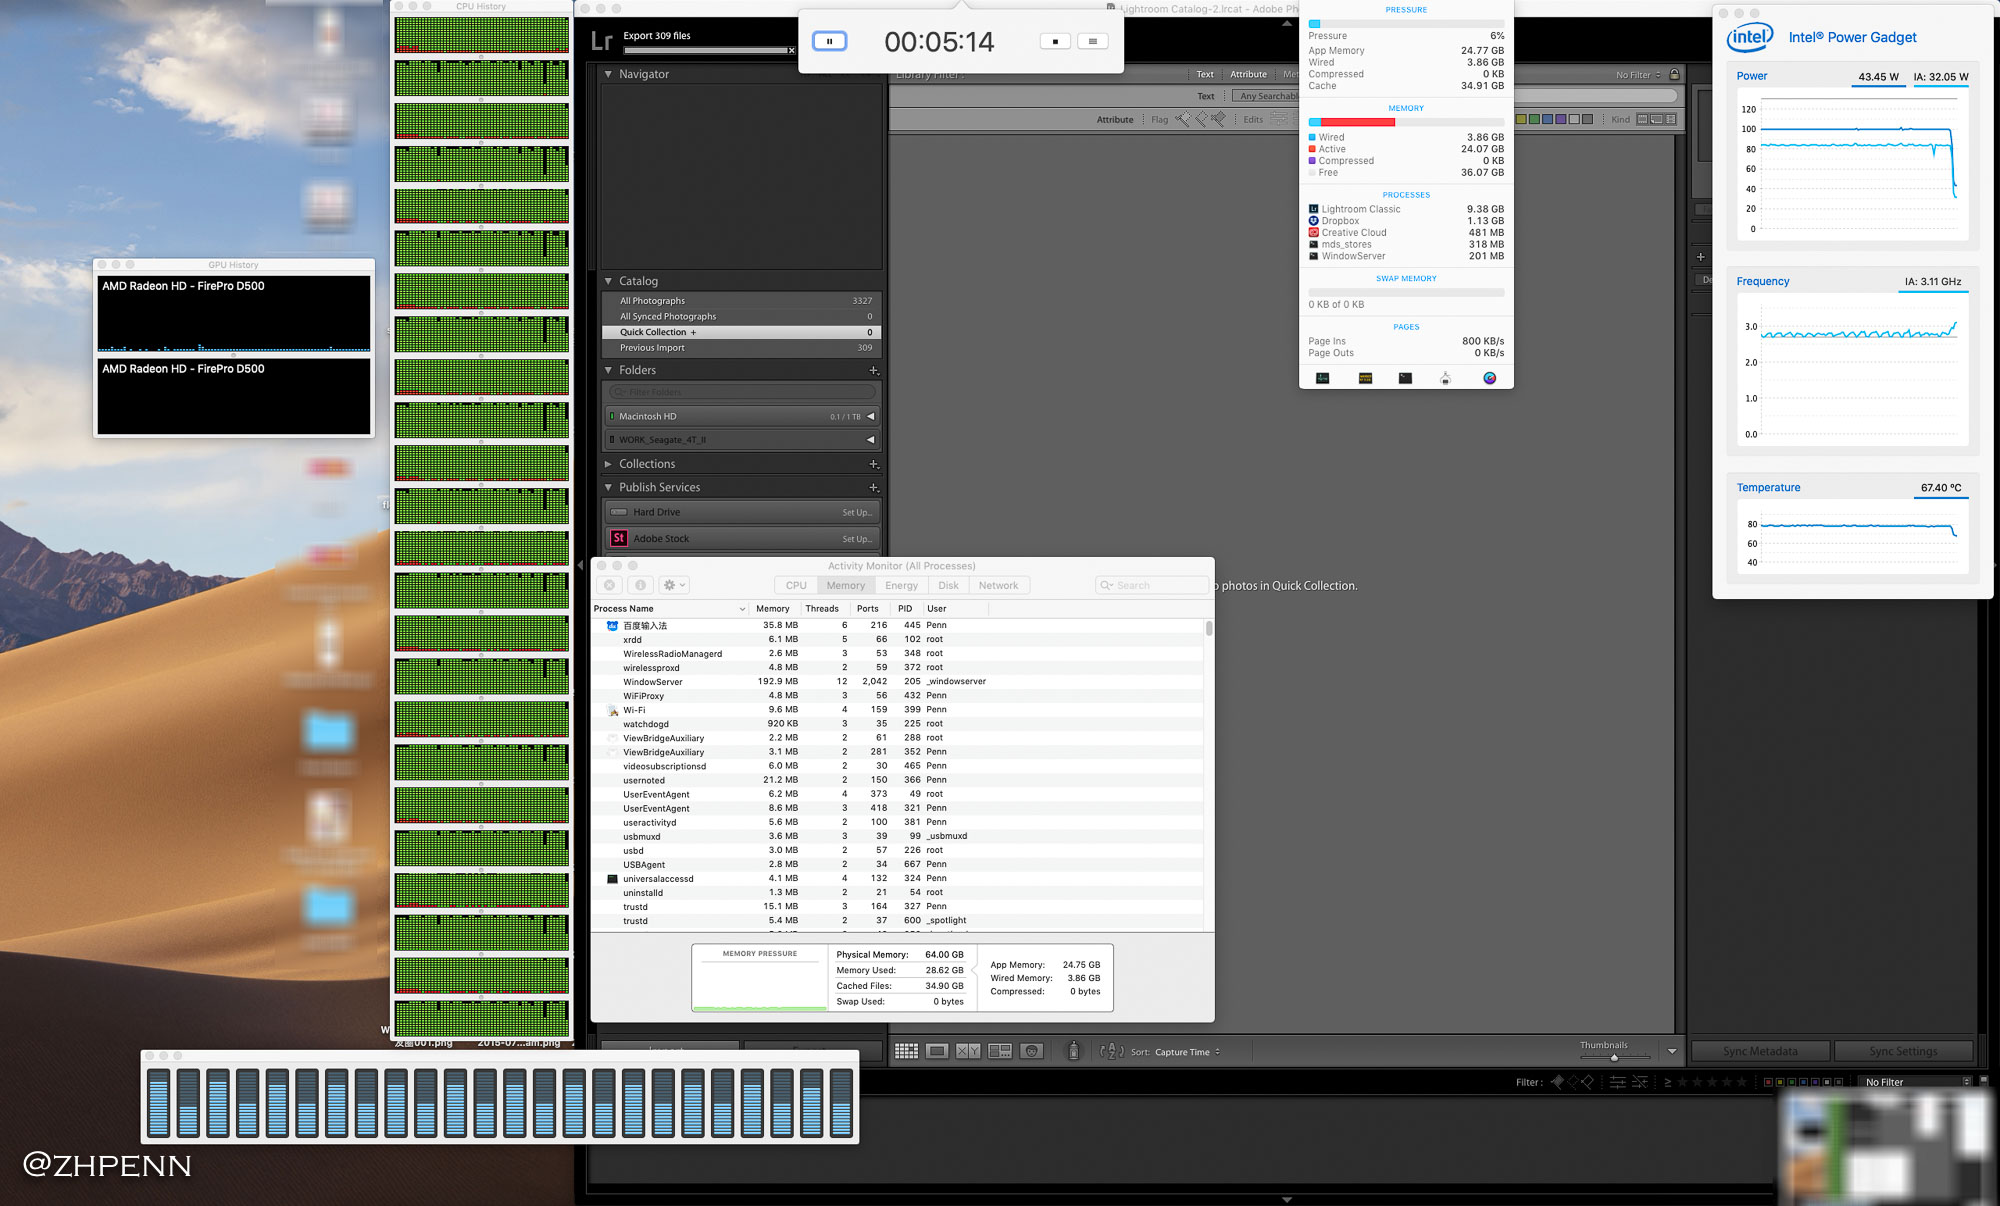
Task: Open the timer lap list button
Action: pos(1092,41)
